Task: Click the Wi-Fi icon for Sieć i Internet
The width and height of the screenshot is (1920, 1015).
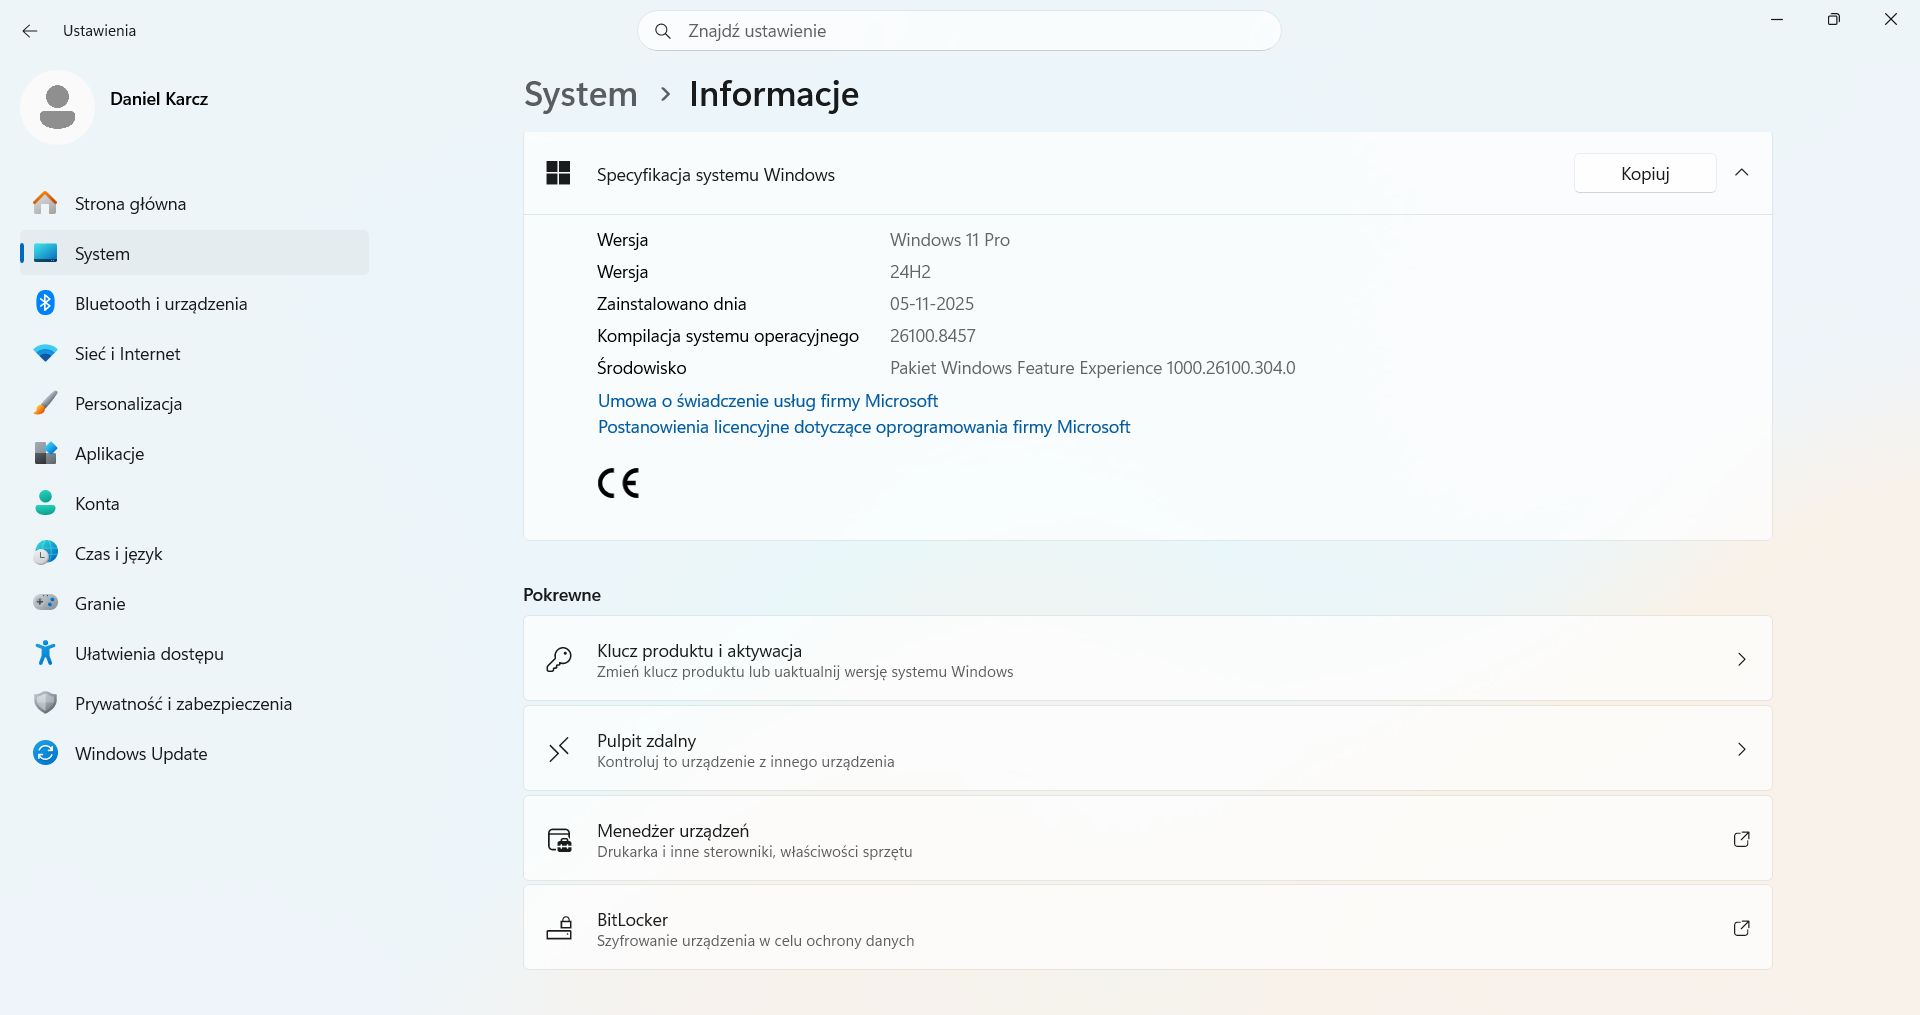Action: (x=45, y=353)
